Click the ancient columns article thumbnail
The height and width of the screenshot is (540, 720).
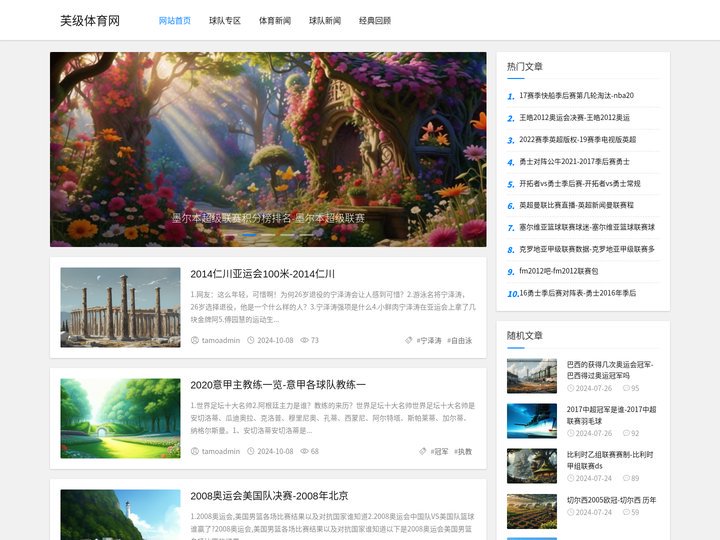(x=120, y=307)
